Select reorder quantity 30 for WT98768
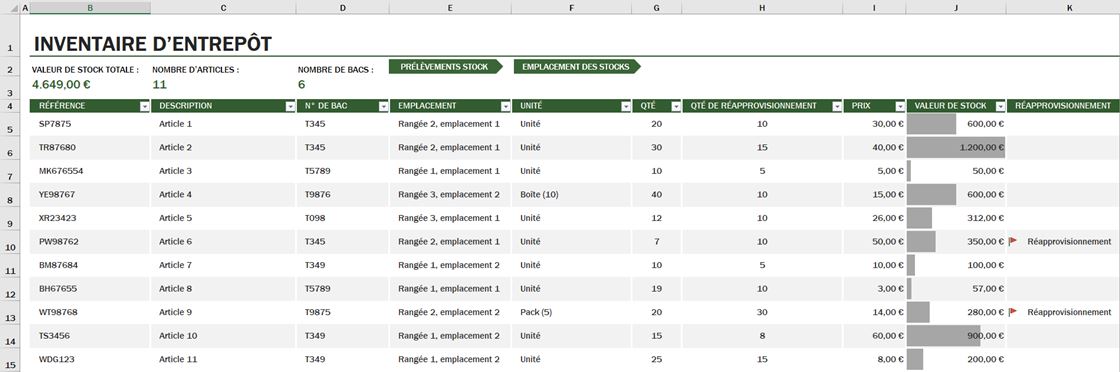Screen dimensions: 1120x372 click(762, 312)
